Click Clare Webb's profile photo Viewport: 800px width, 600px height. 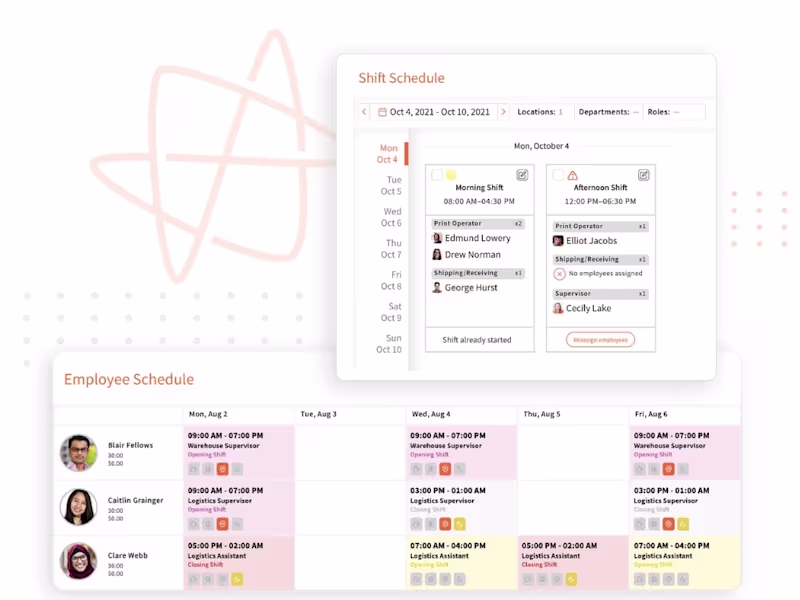coord(79,561)
